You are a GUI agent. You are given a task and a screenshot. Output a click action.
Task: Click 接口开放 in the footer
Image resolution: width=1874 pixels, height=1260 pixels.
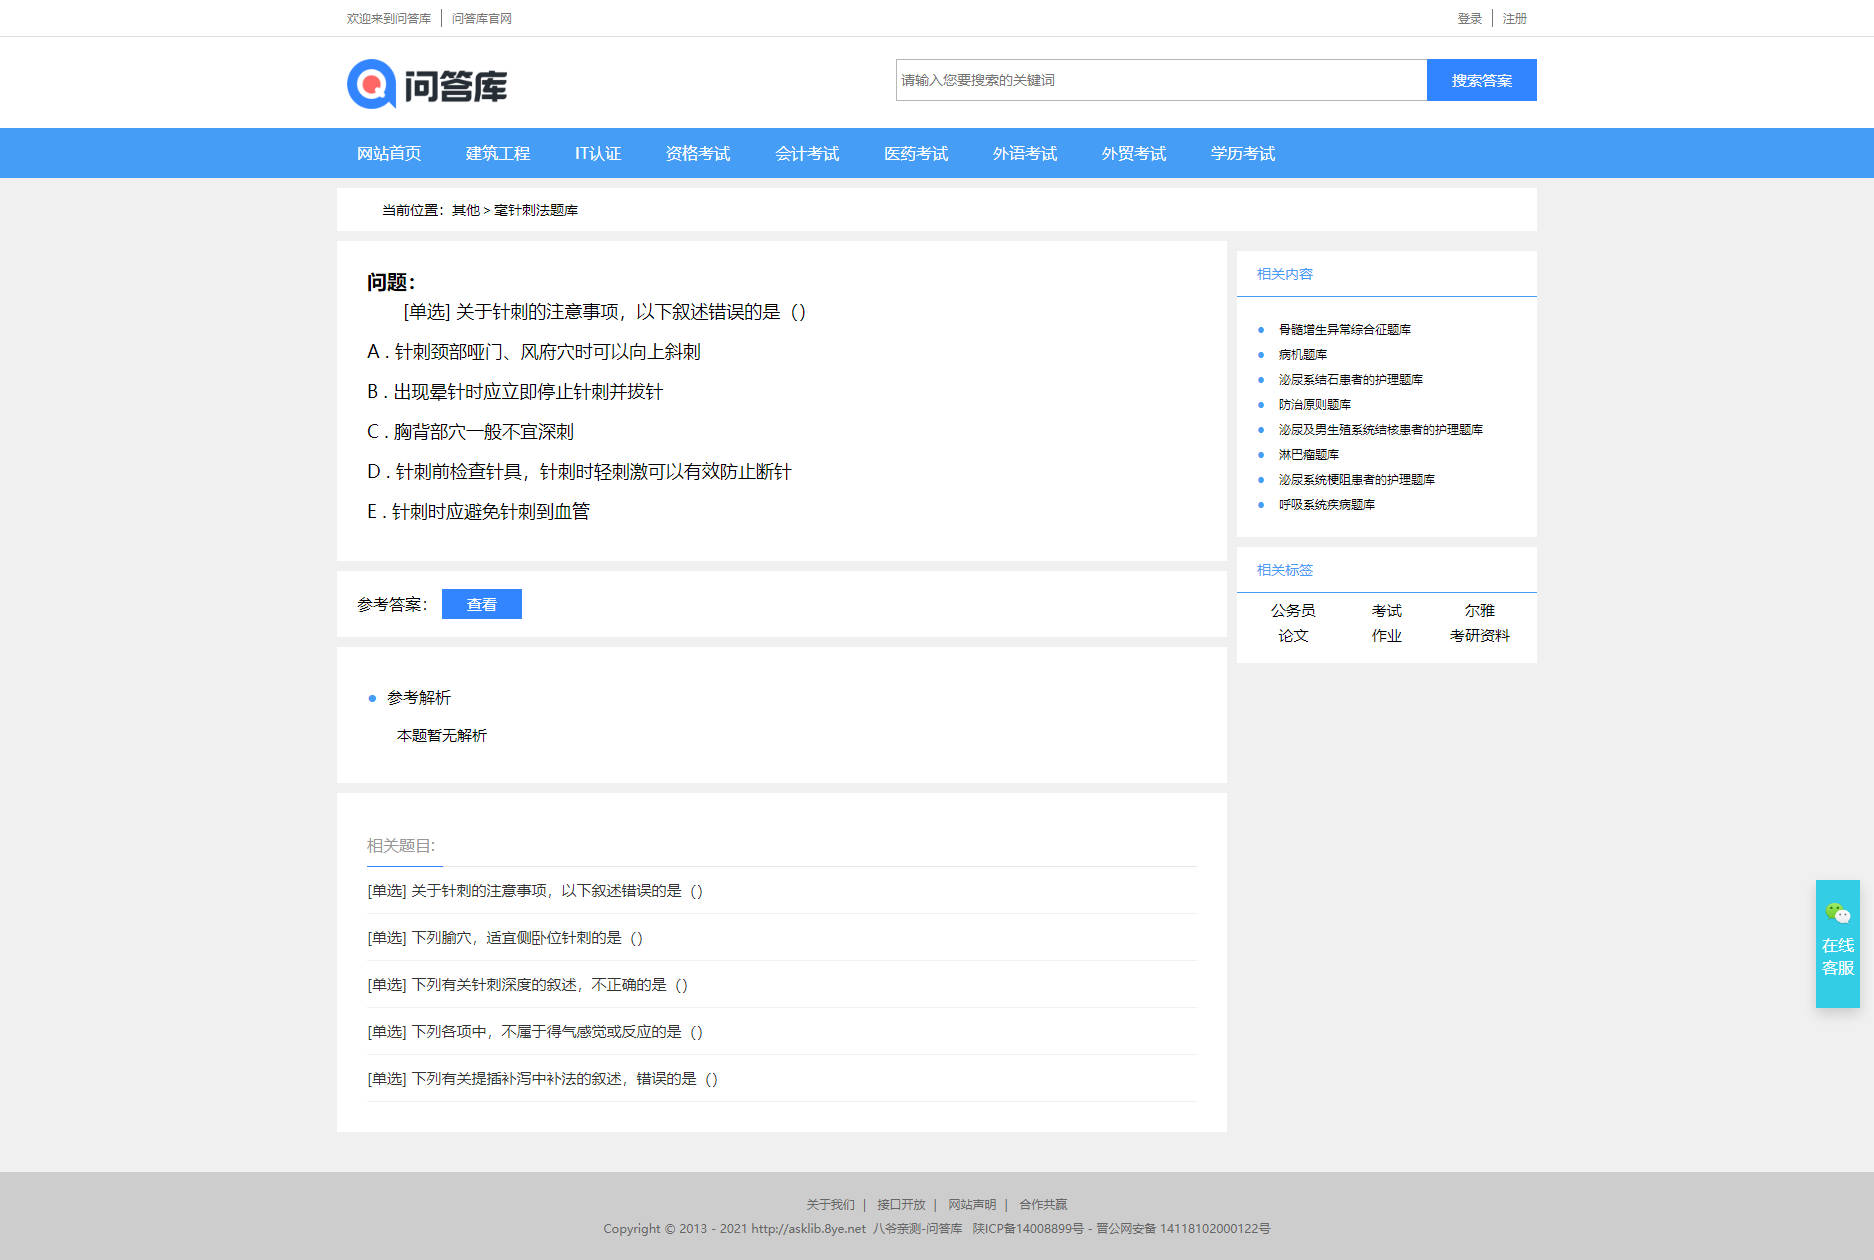tap(901, 1204)
